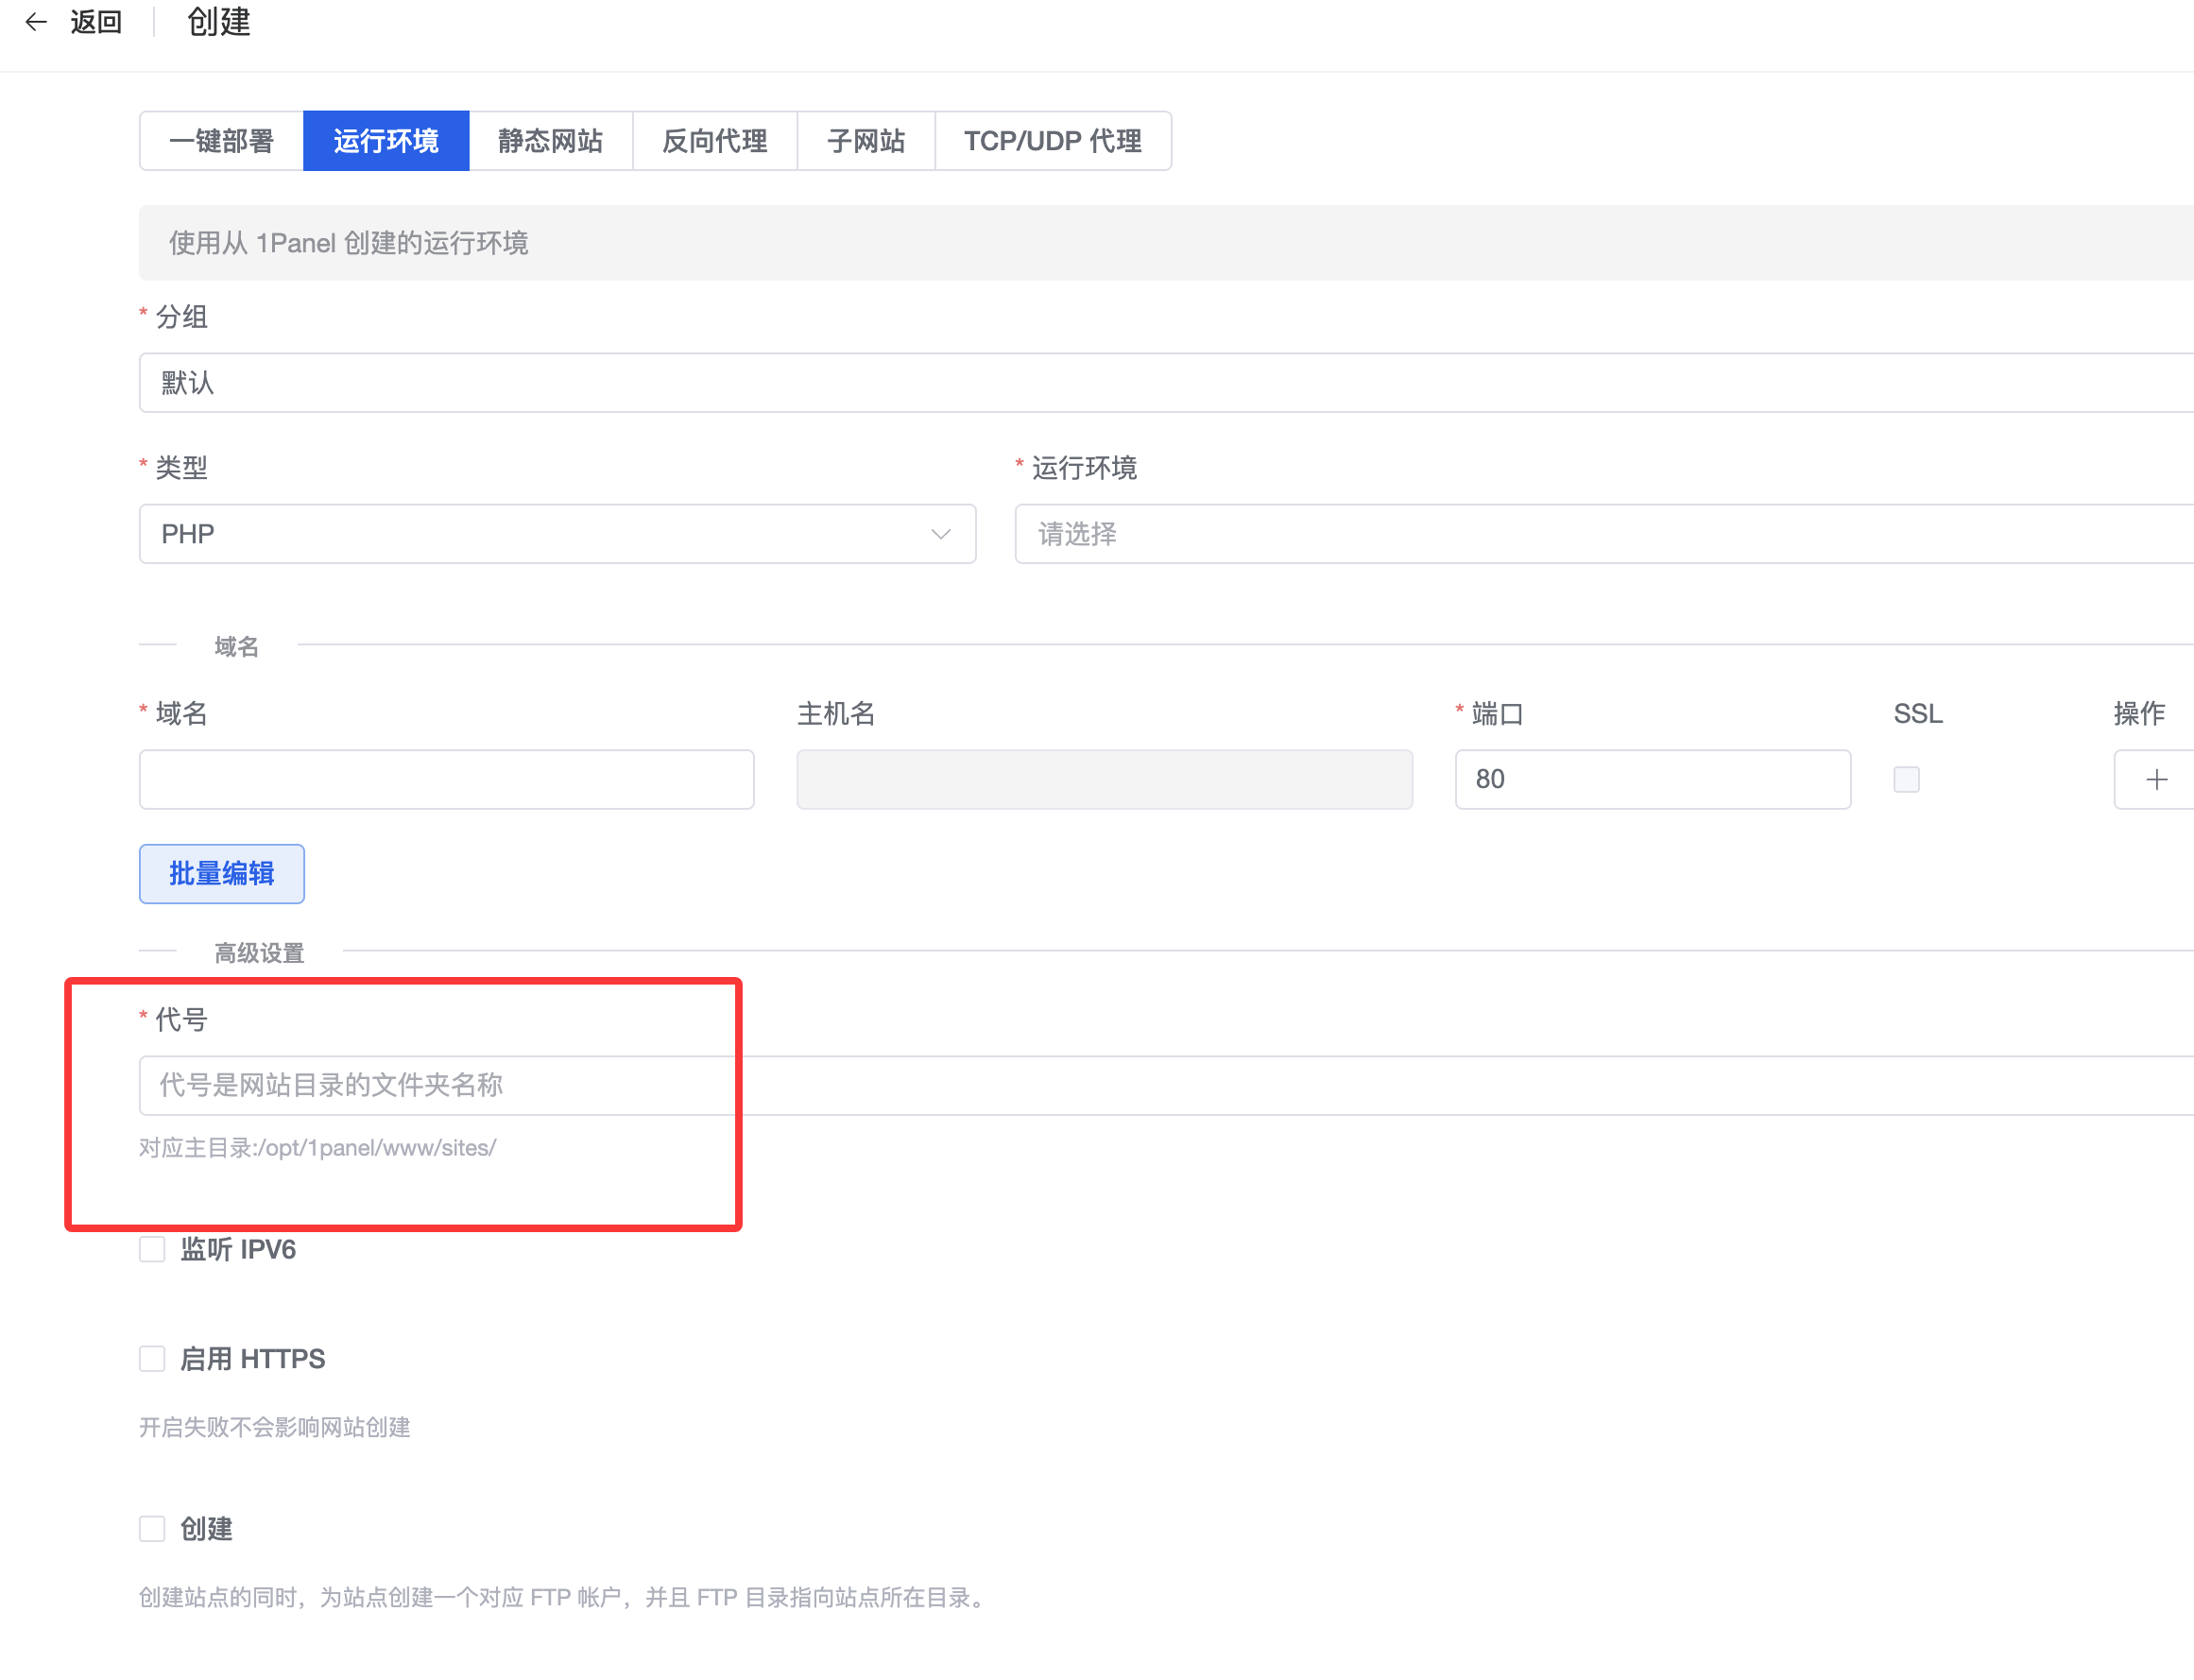
Task: Click the 端口 field showing 80
Action: pos(1652,779)
